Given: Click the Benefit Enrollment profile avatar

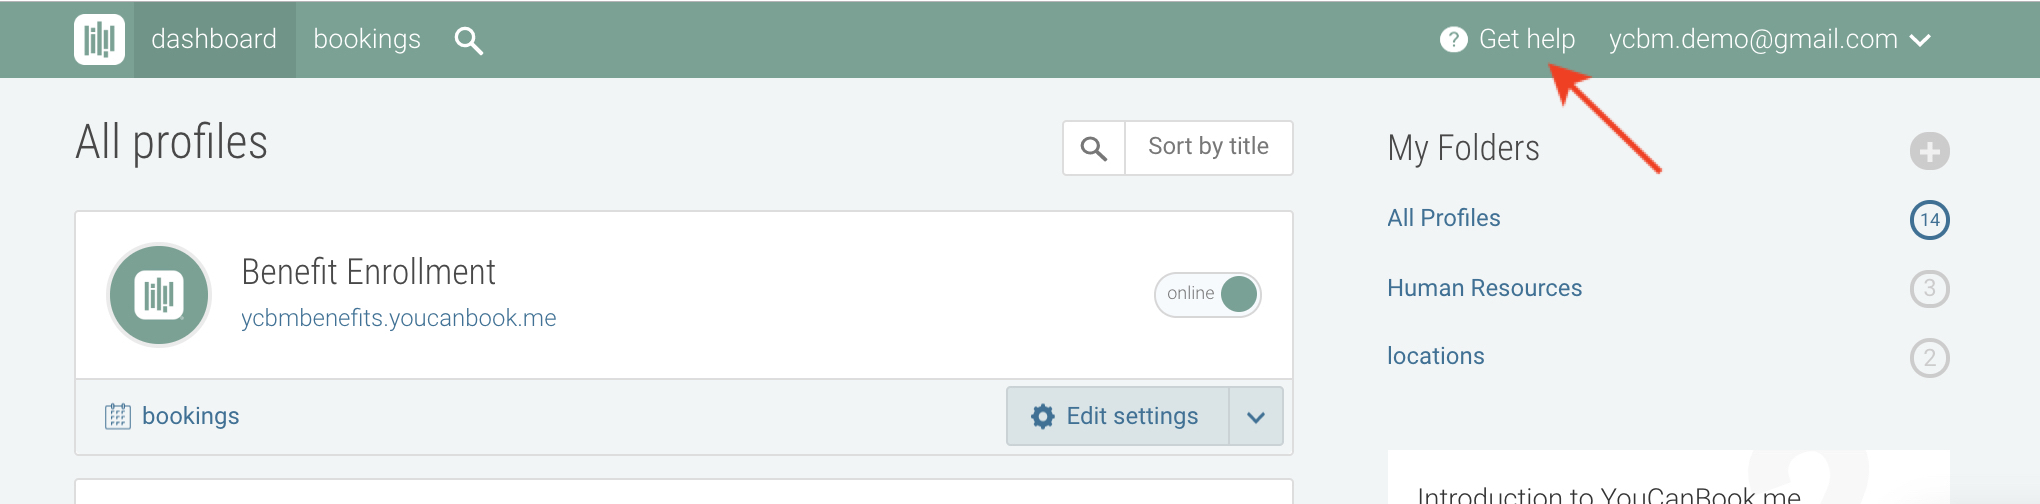Looking at the screenshot, I should click(x=159, y=295).
